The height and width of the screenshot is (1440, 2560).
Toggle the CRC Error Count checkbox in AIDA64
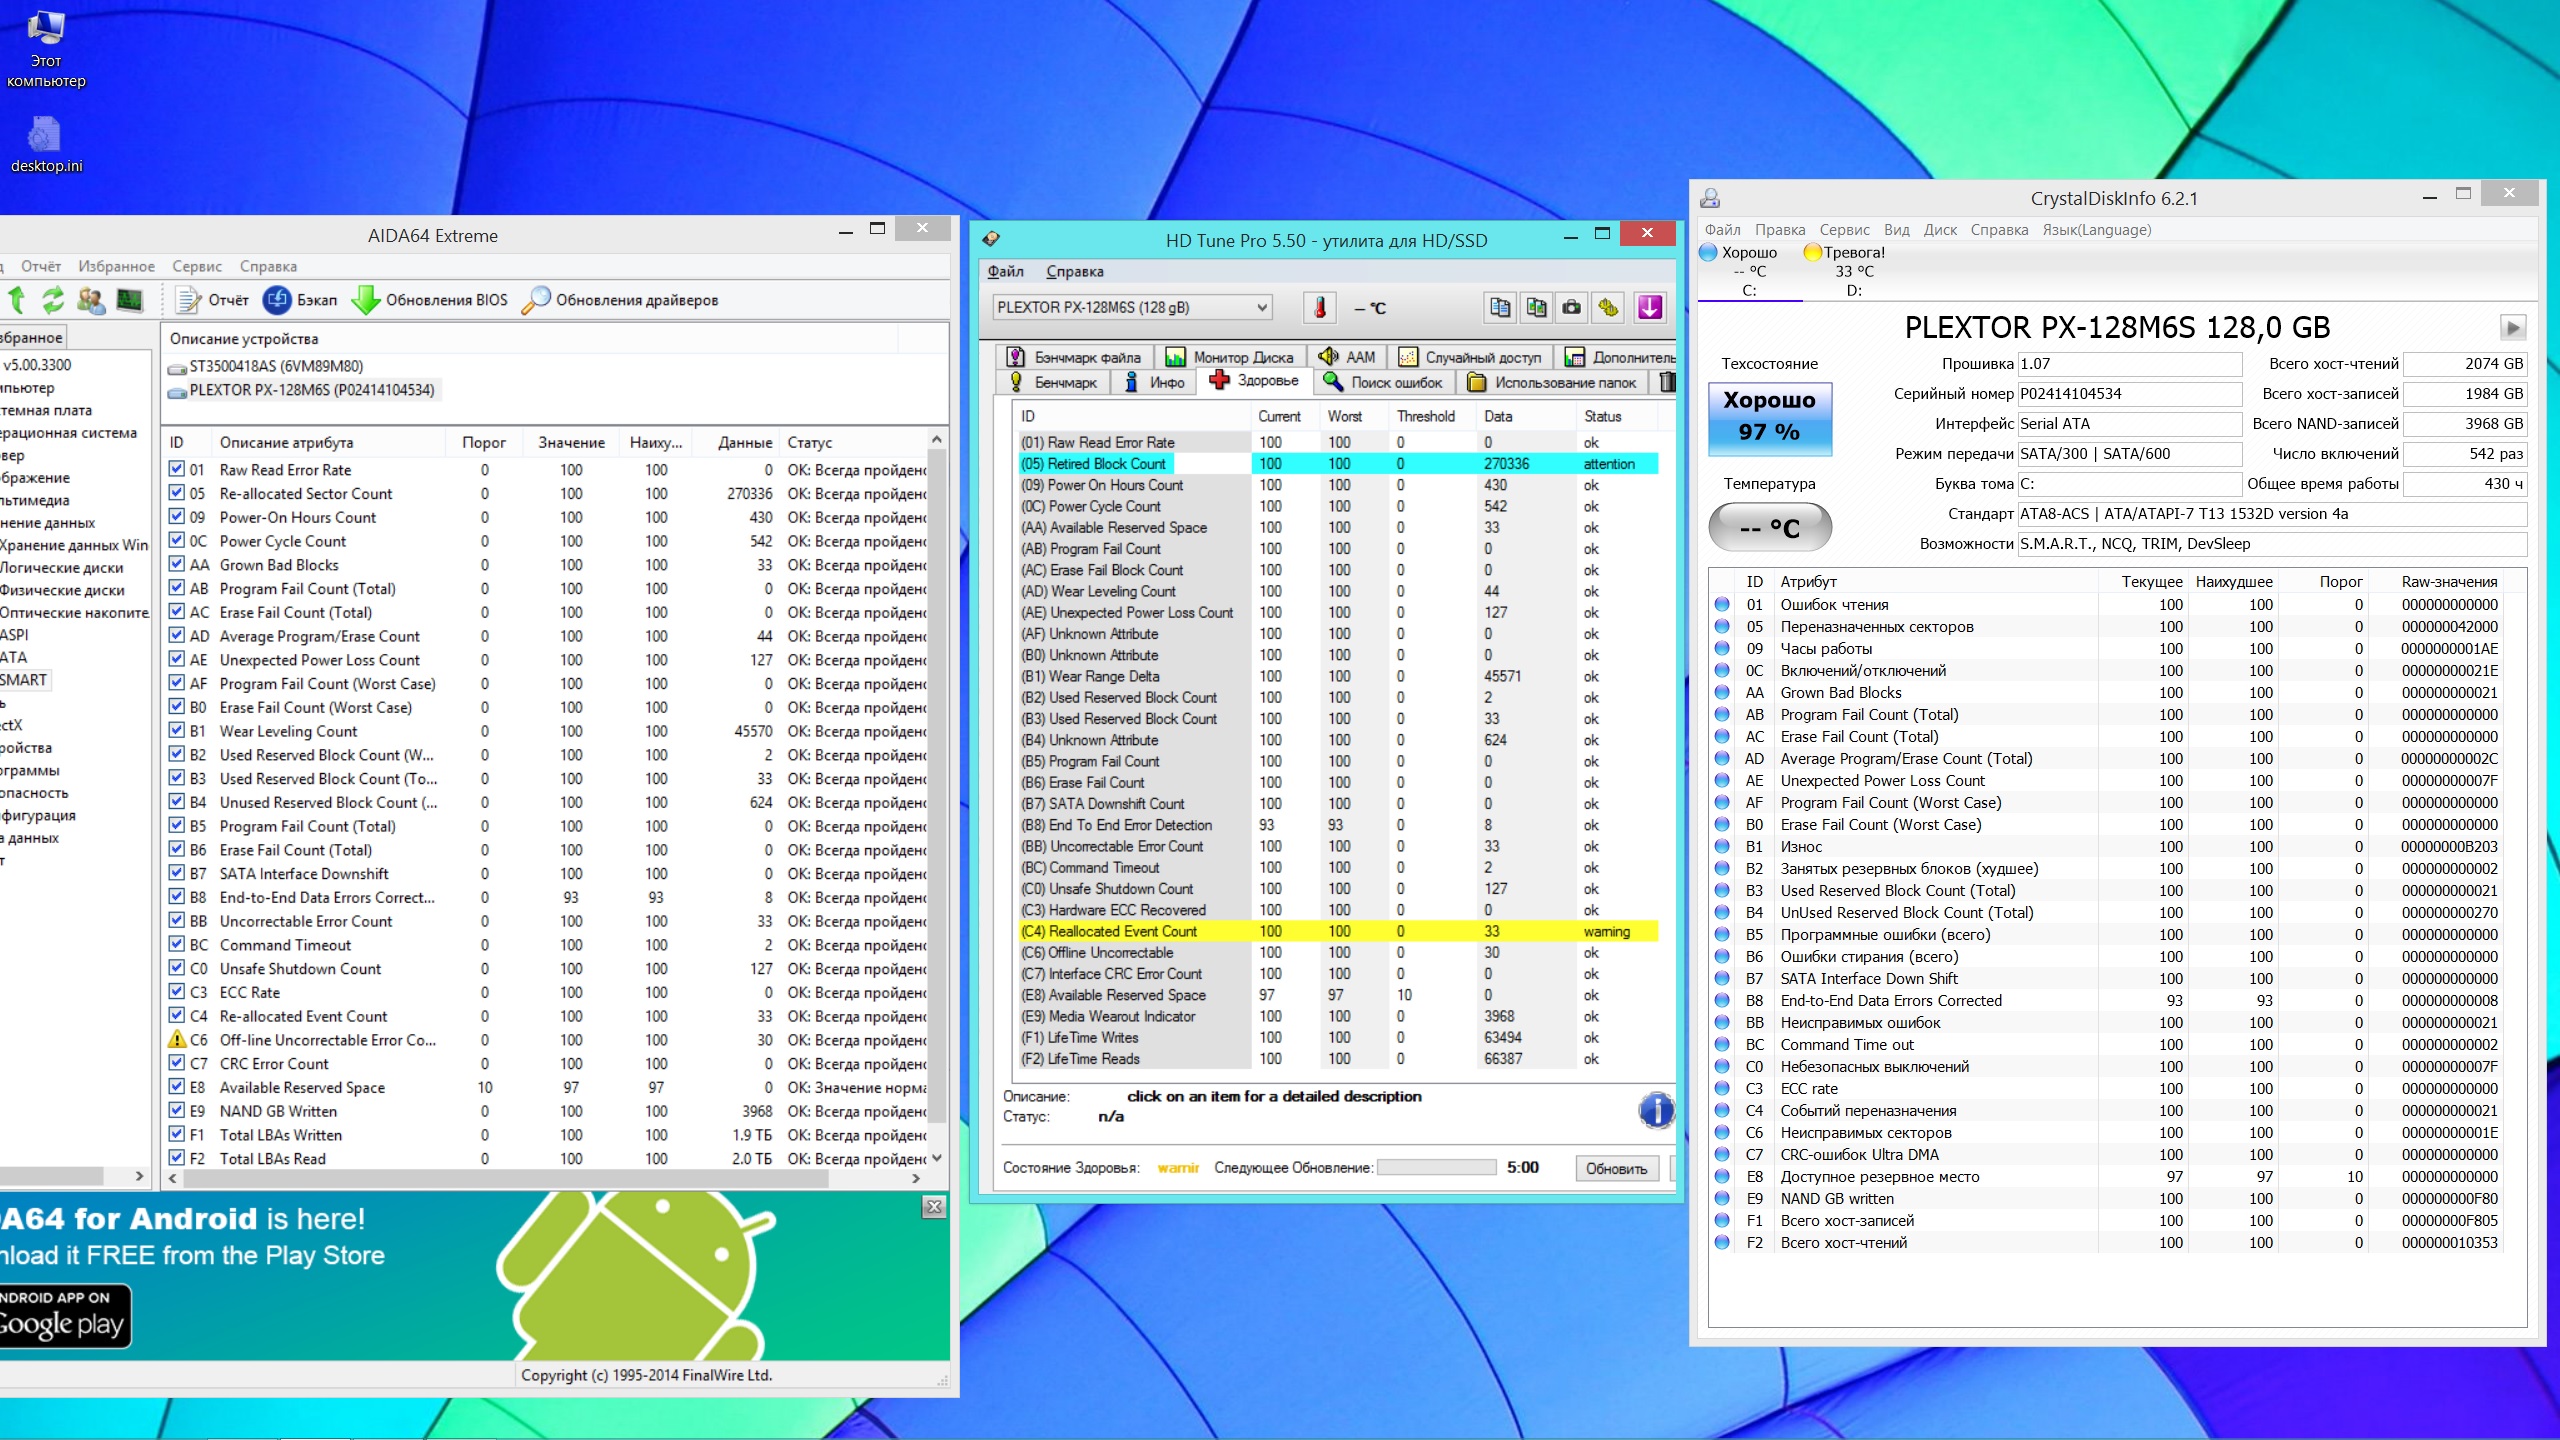point(177,1063)
